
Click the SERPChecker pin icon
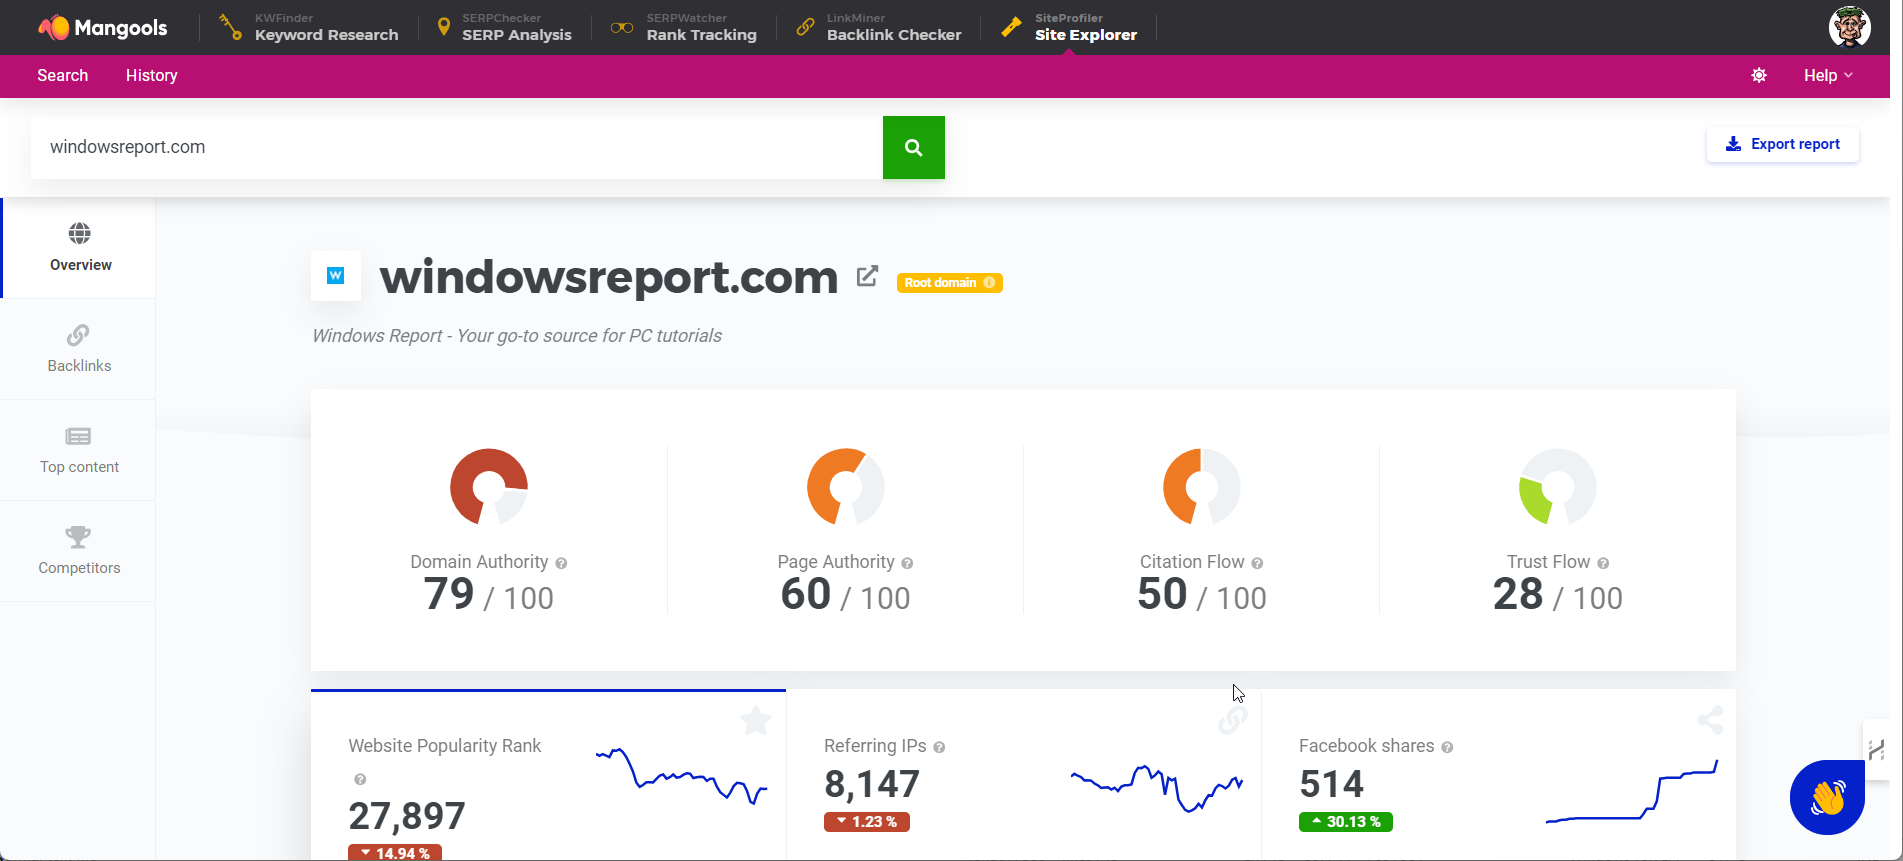point(444,27)
